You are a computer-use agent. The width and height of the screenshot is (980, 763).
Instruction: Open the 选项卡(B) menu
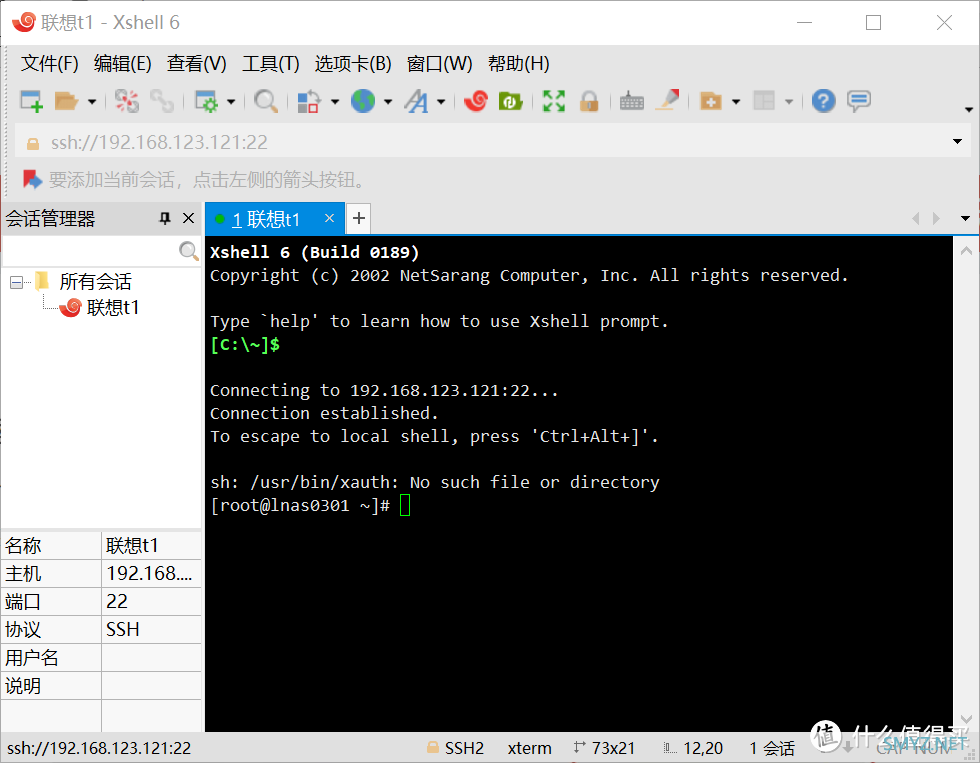point(353,63)
